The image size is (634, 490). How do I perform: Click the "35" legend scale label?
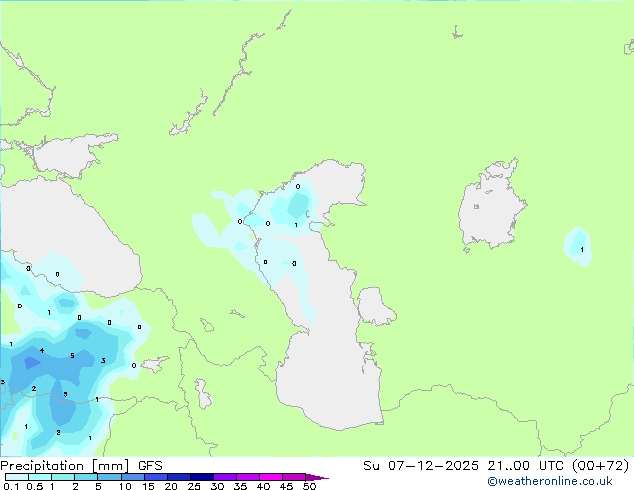240,486
